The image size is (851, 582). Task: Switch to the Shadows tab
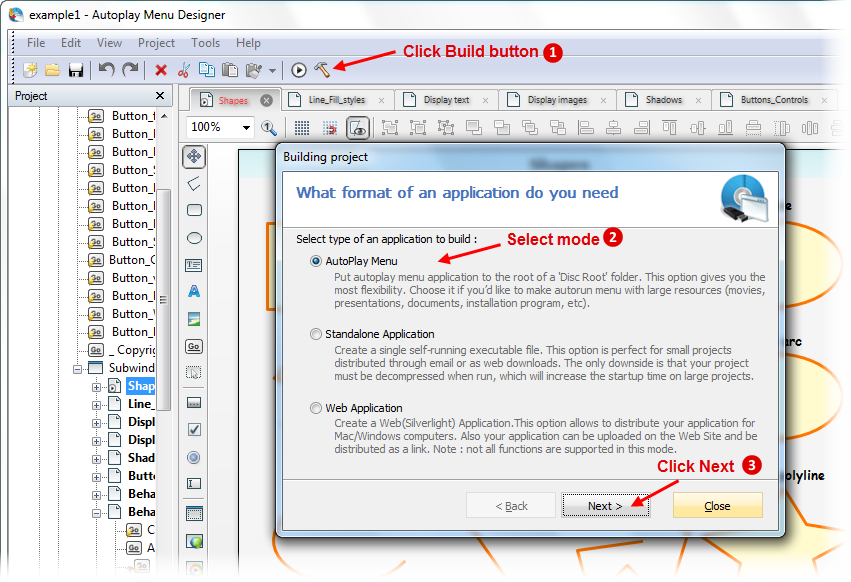663,100
